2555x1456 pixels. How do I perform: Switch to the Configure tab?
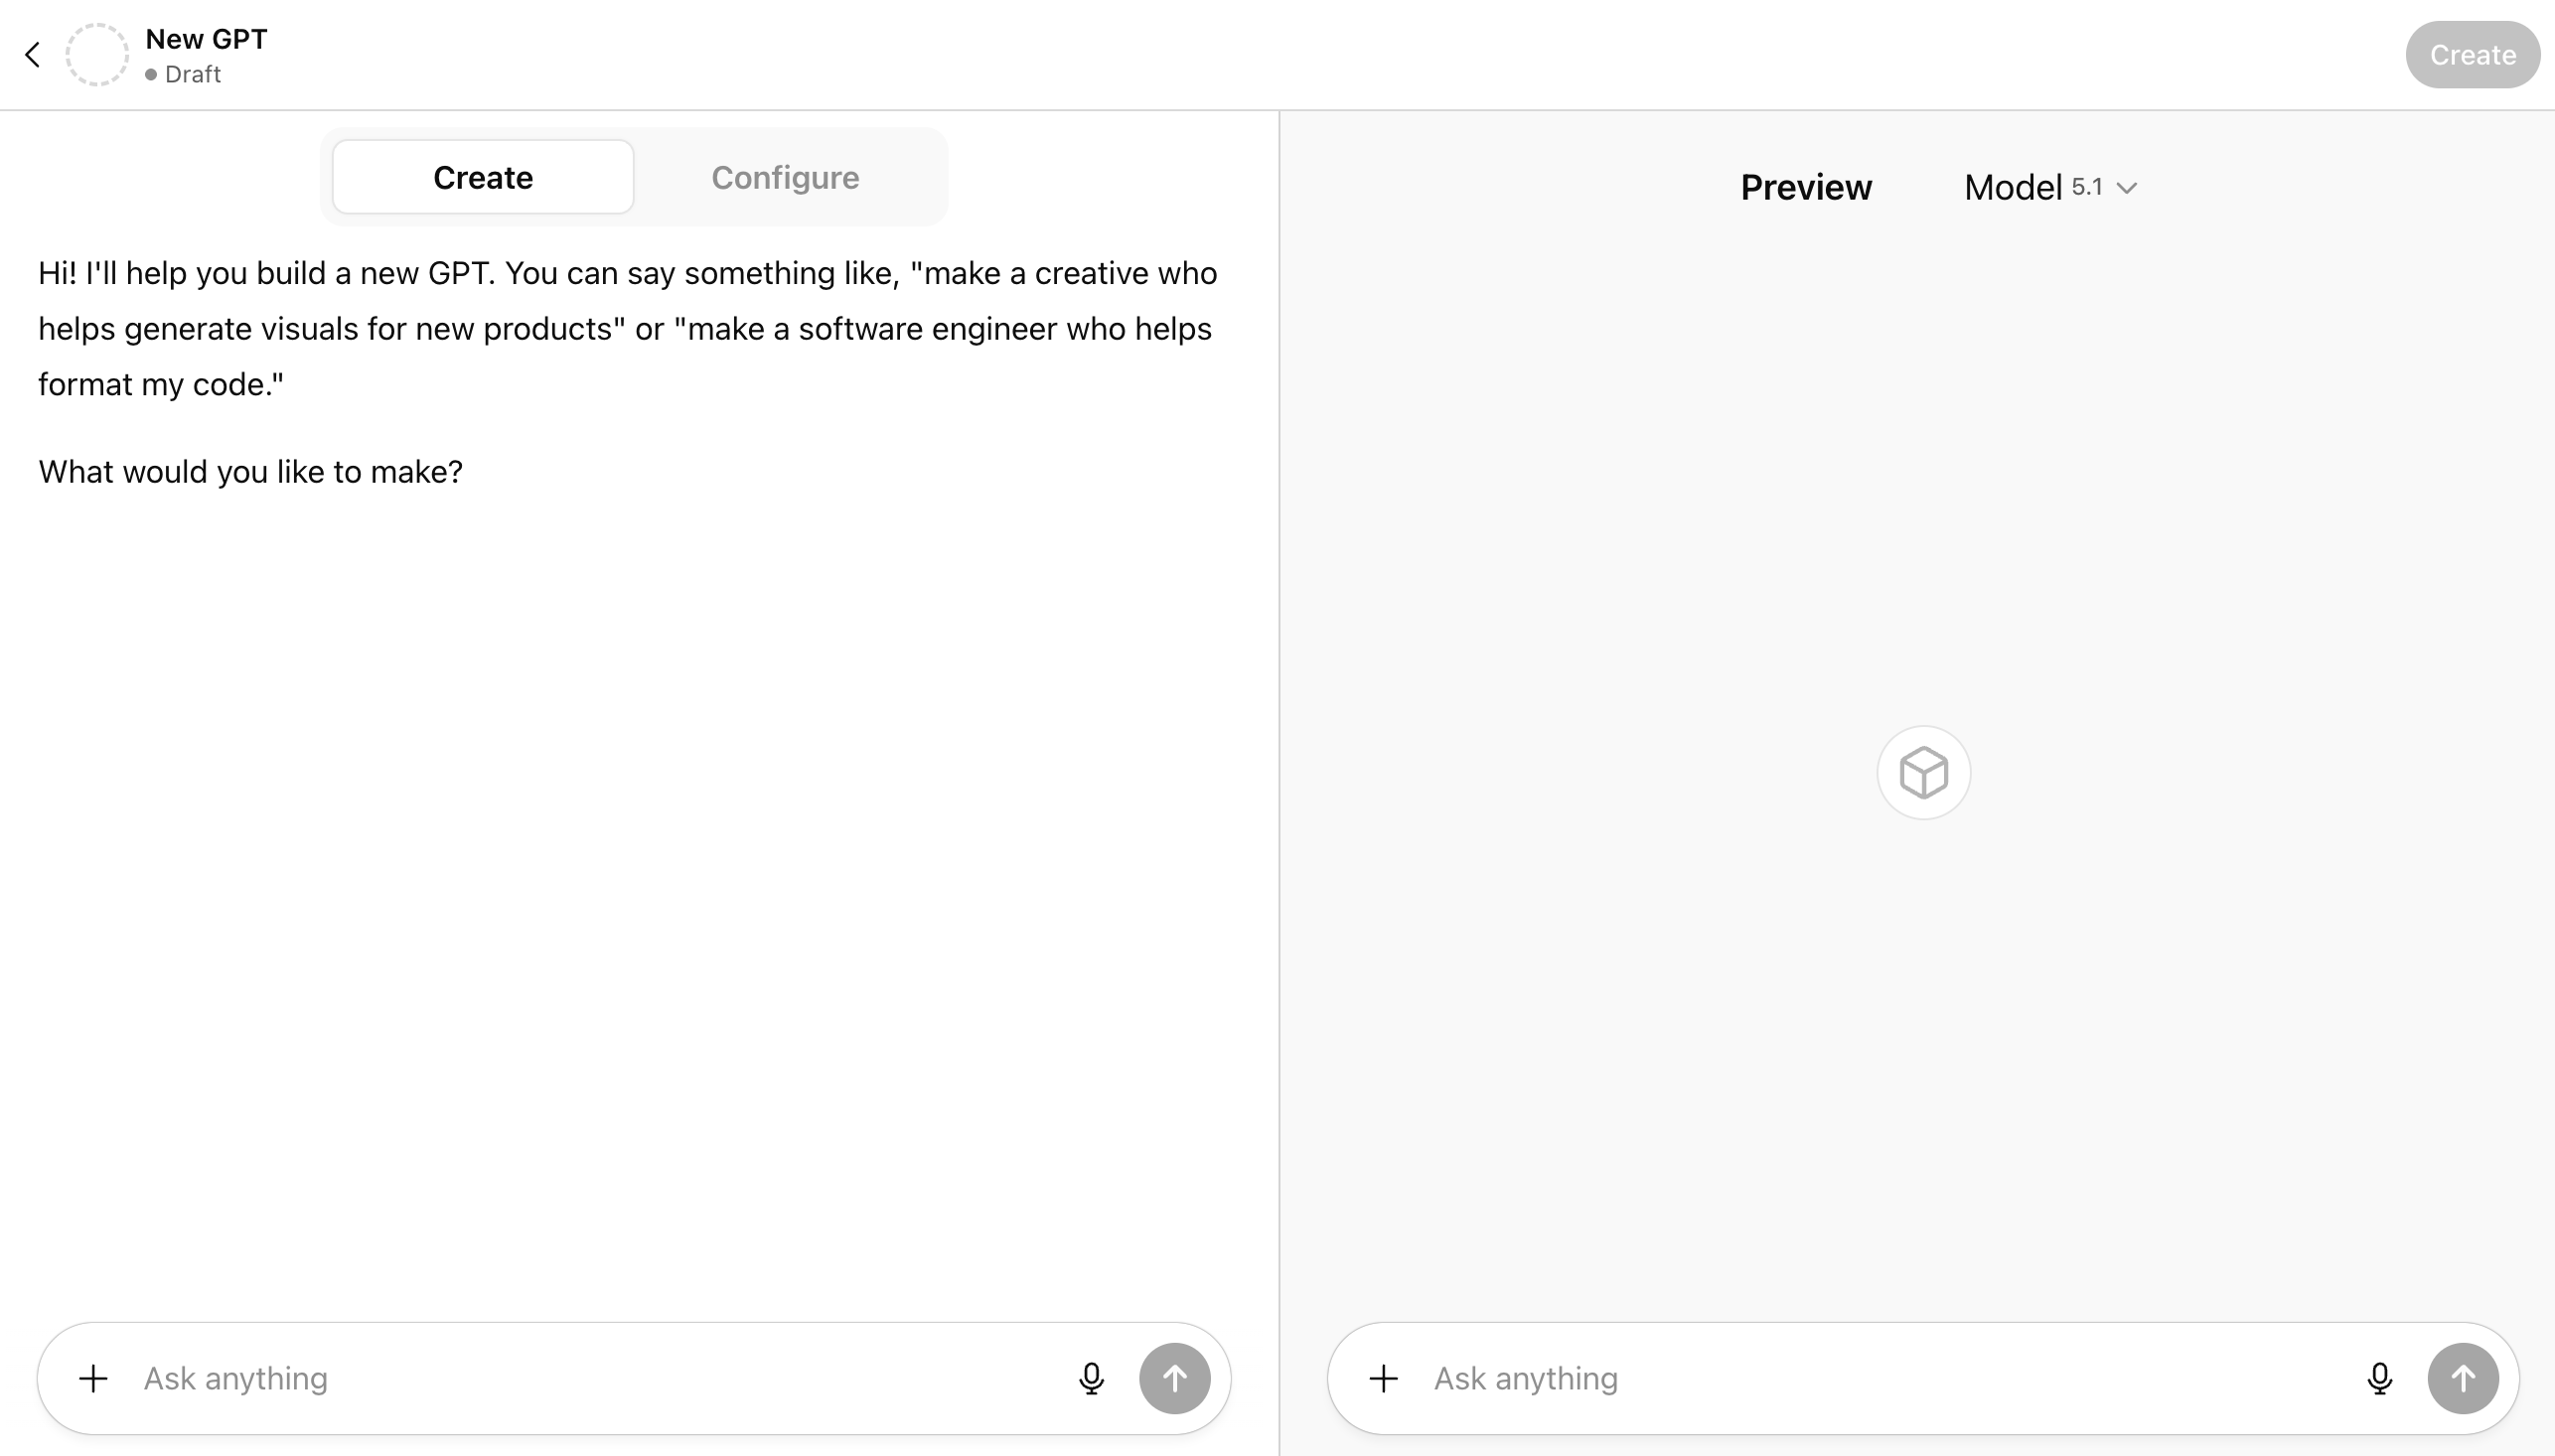[785, 177]
